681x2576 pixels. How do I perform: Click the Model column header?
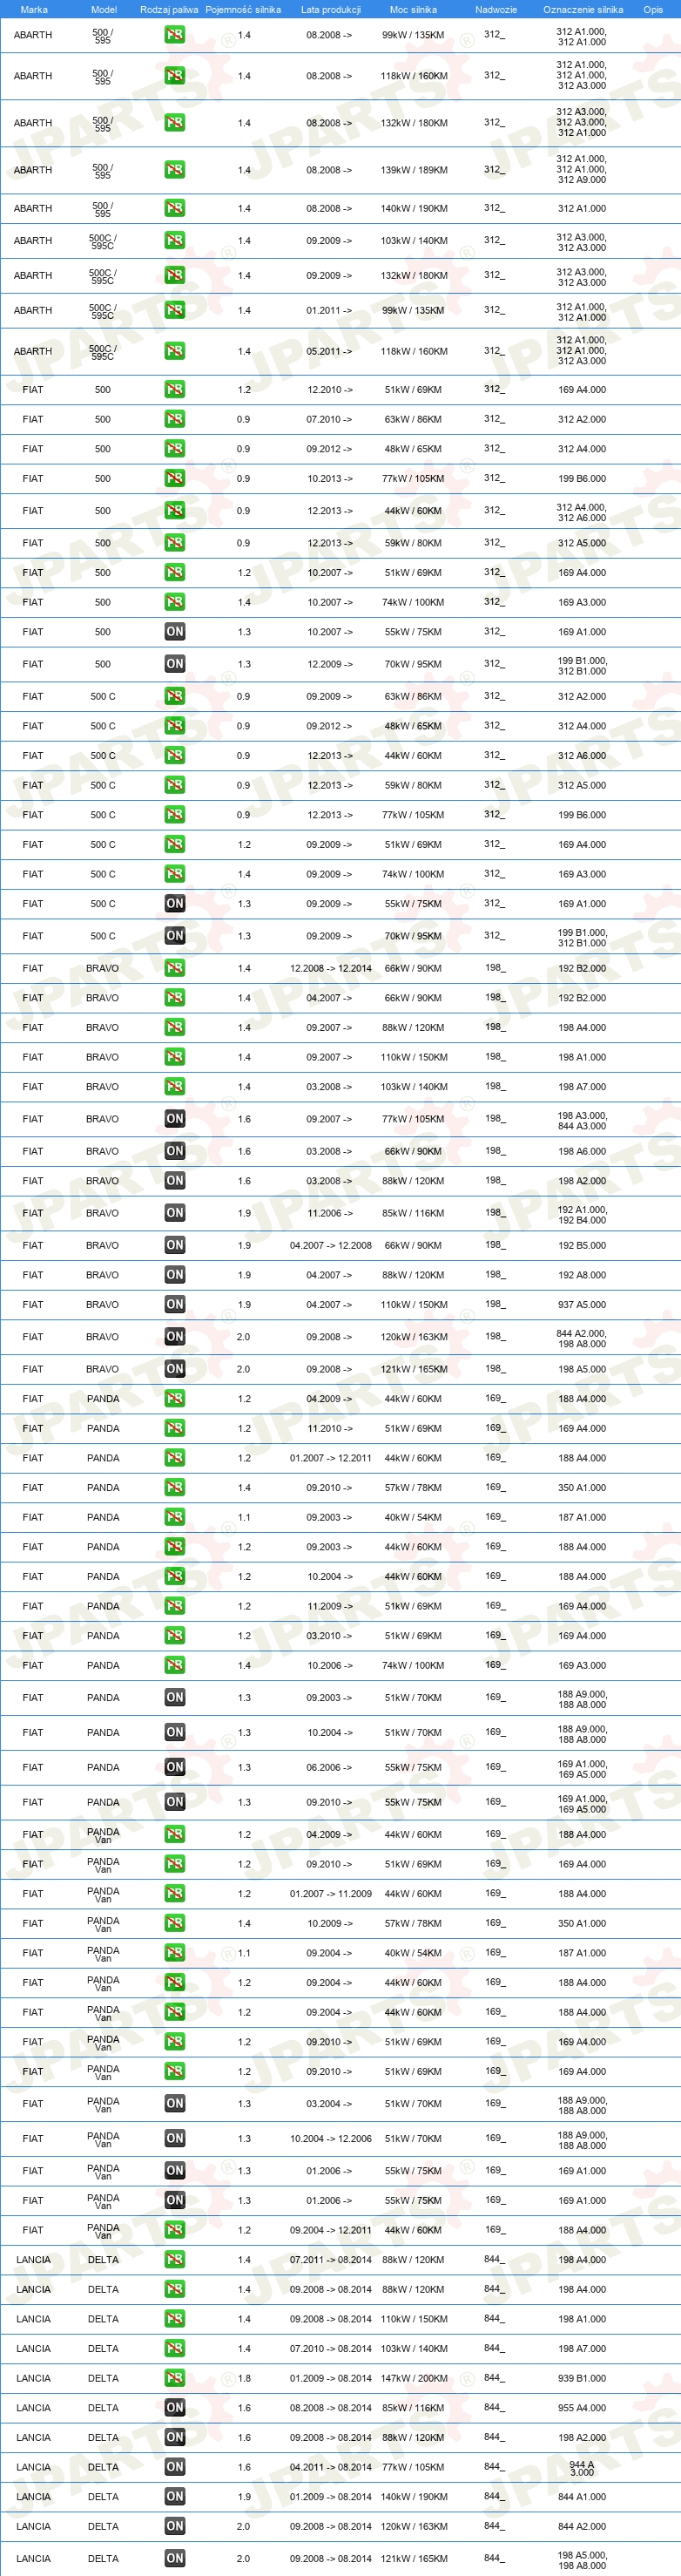pos(104,10)
